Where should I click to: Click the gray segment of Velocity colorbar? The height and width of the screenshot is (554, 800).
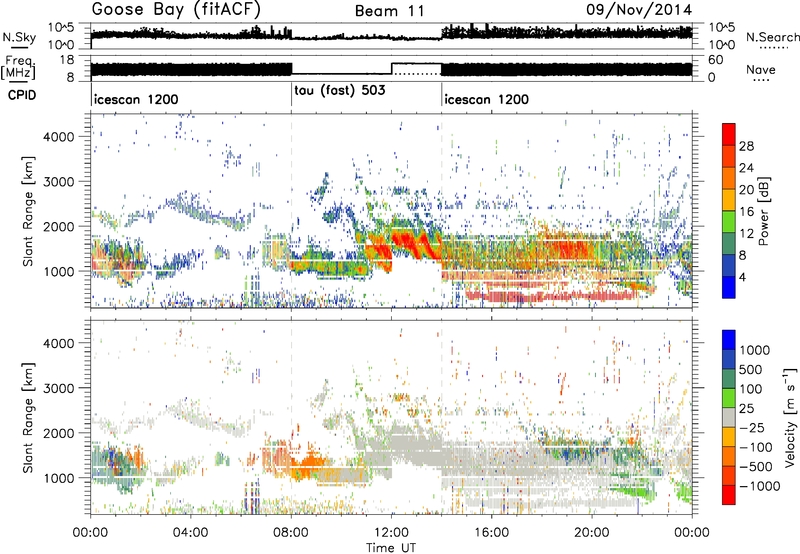click(729, 417)
